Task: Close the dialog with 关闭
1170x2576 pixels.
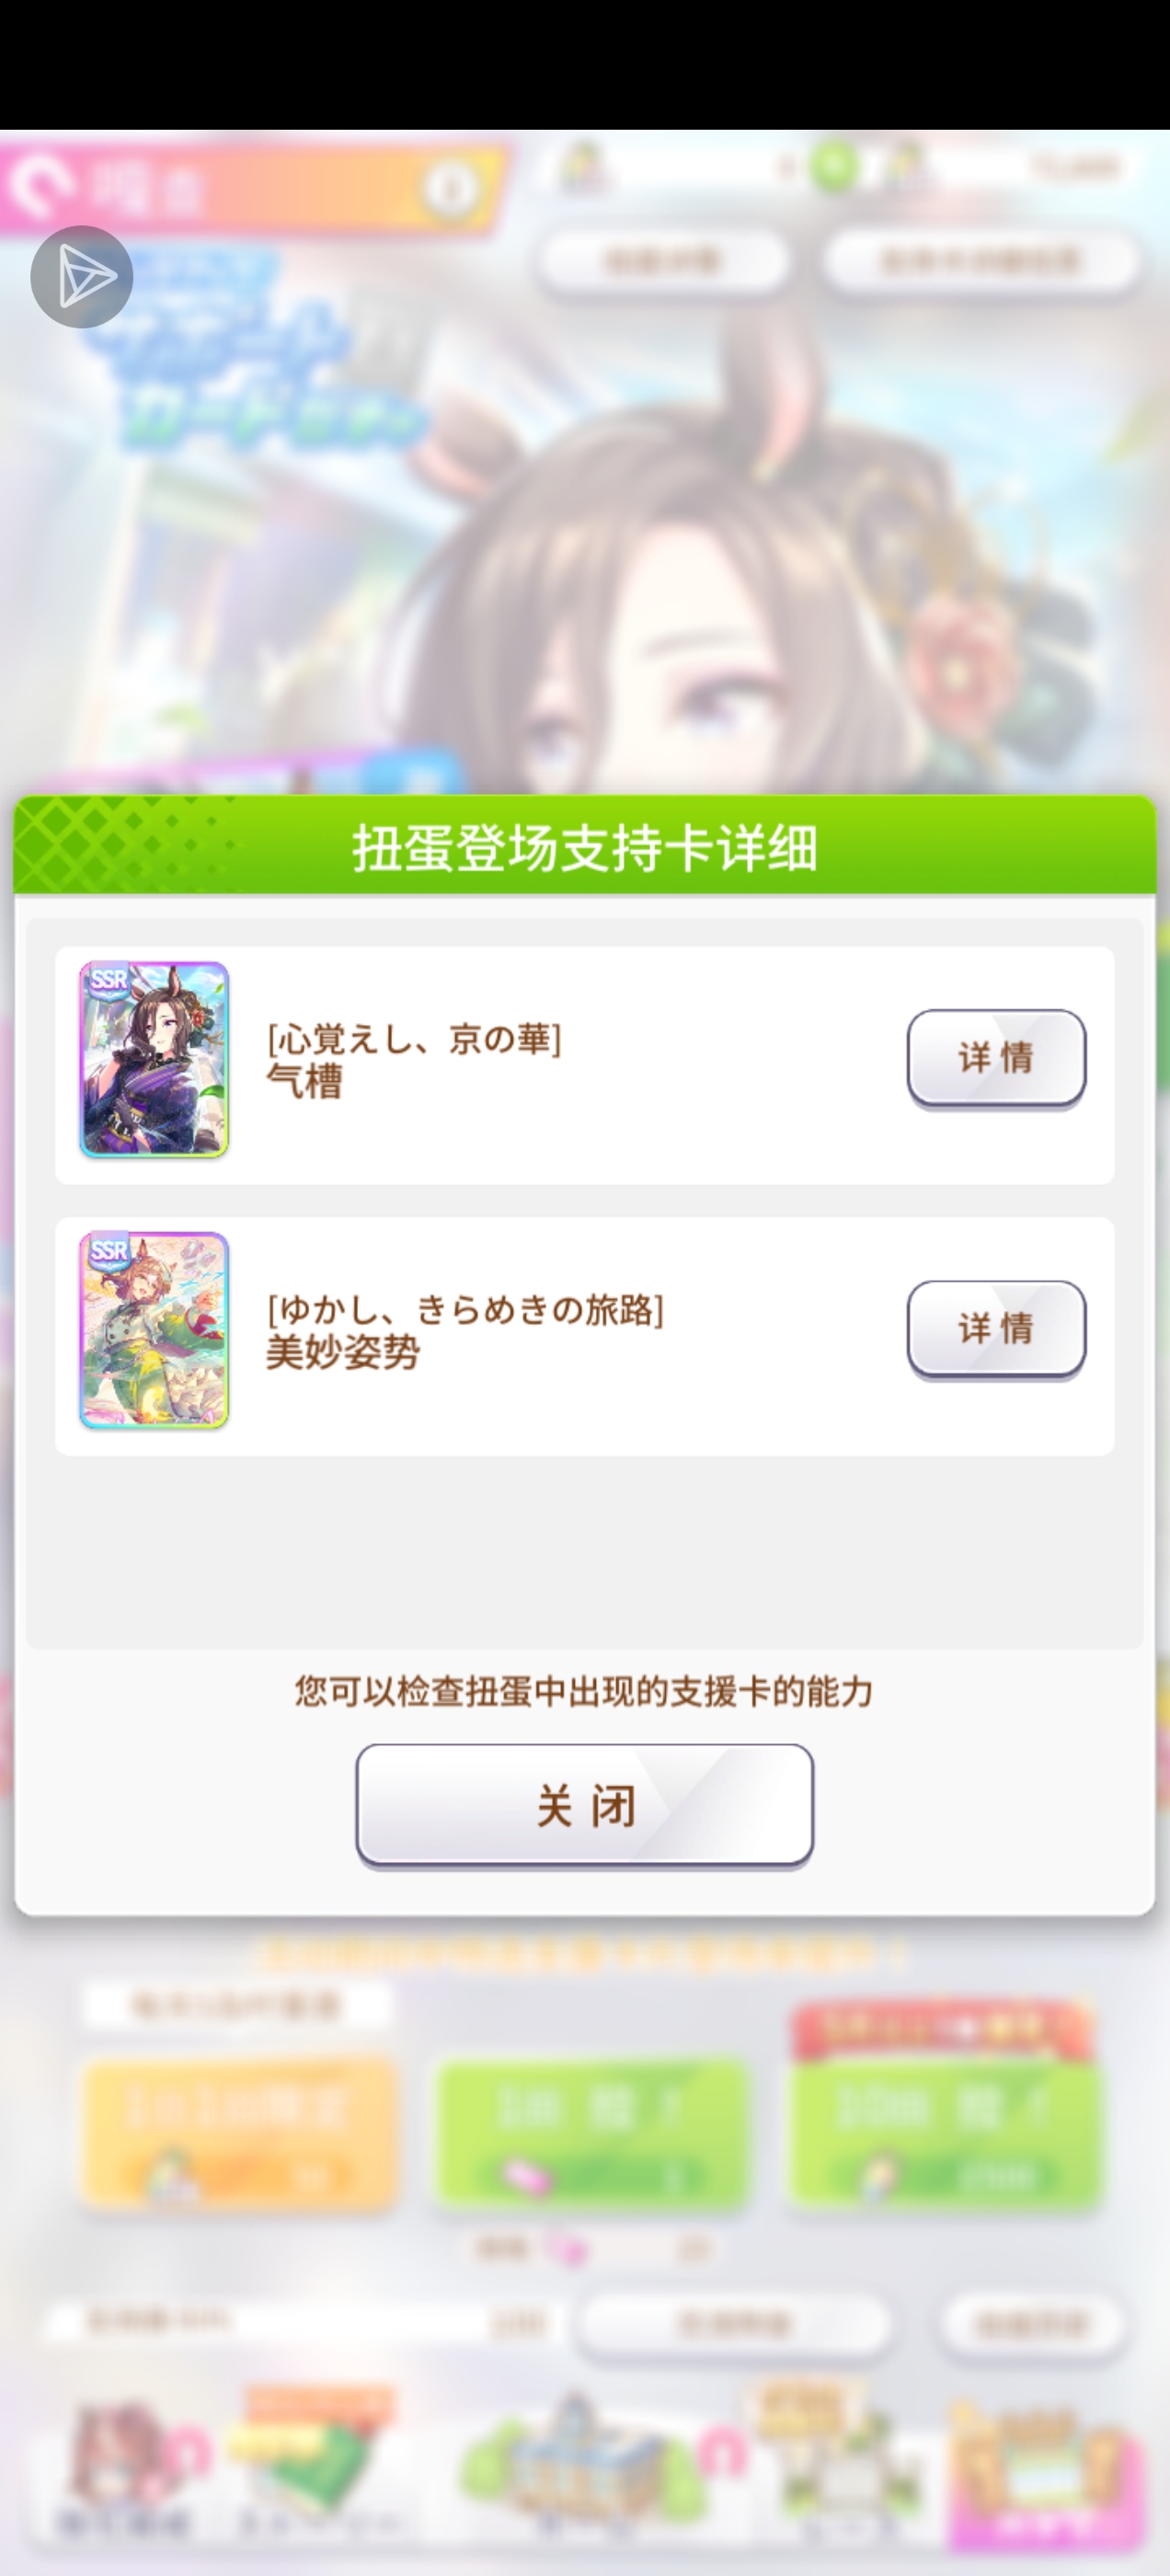Action: click(585, 1806)
